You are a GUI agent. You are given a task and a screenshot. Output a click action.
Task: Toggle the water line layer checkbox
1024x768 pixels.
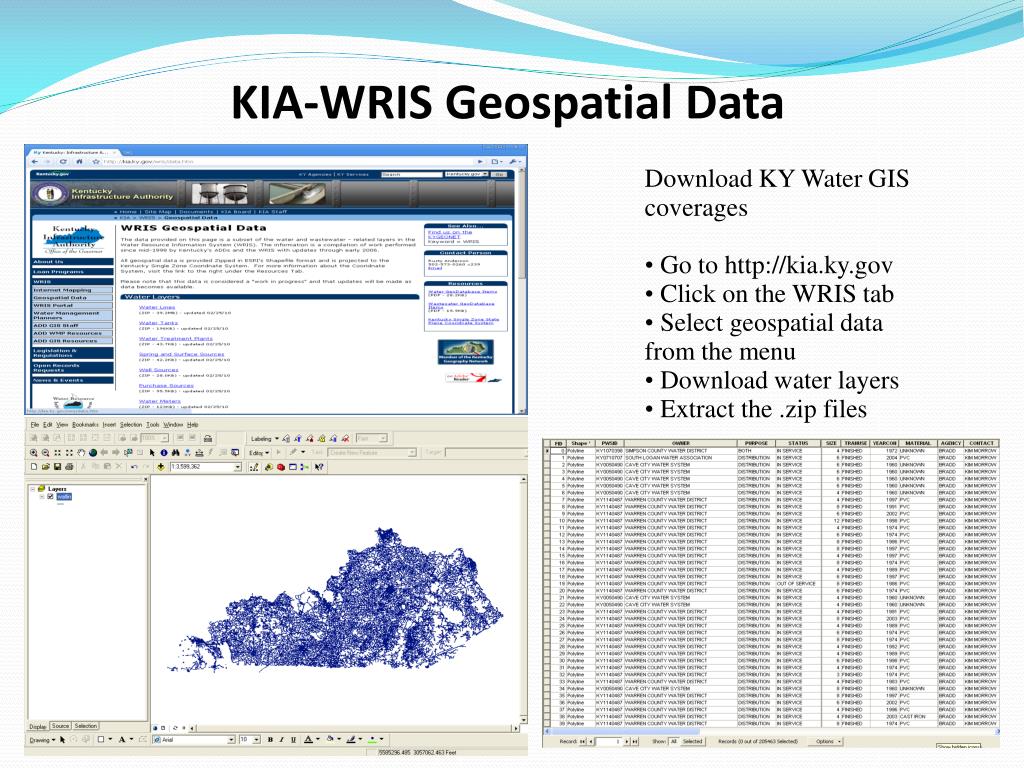50,497
